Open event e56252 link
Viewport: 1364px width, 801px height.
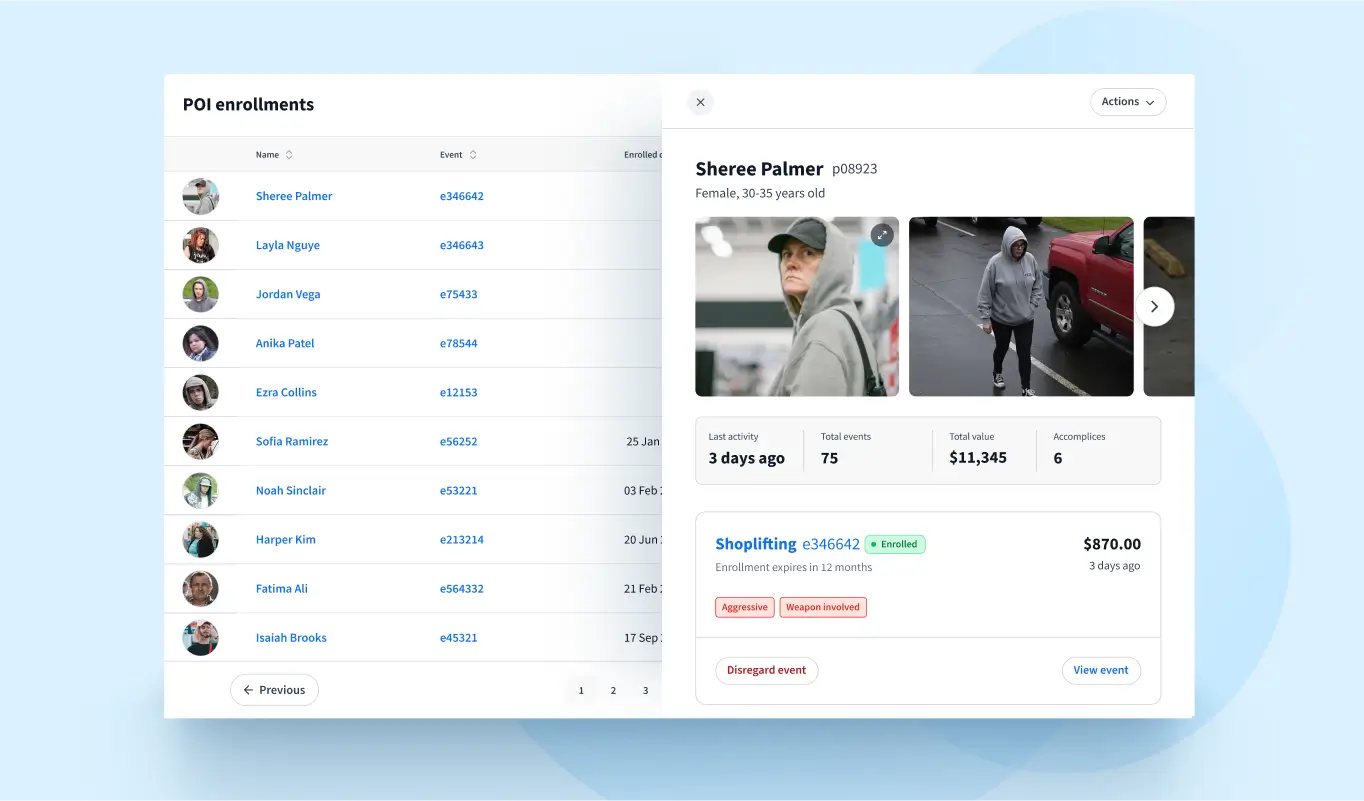pos(459,441)
